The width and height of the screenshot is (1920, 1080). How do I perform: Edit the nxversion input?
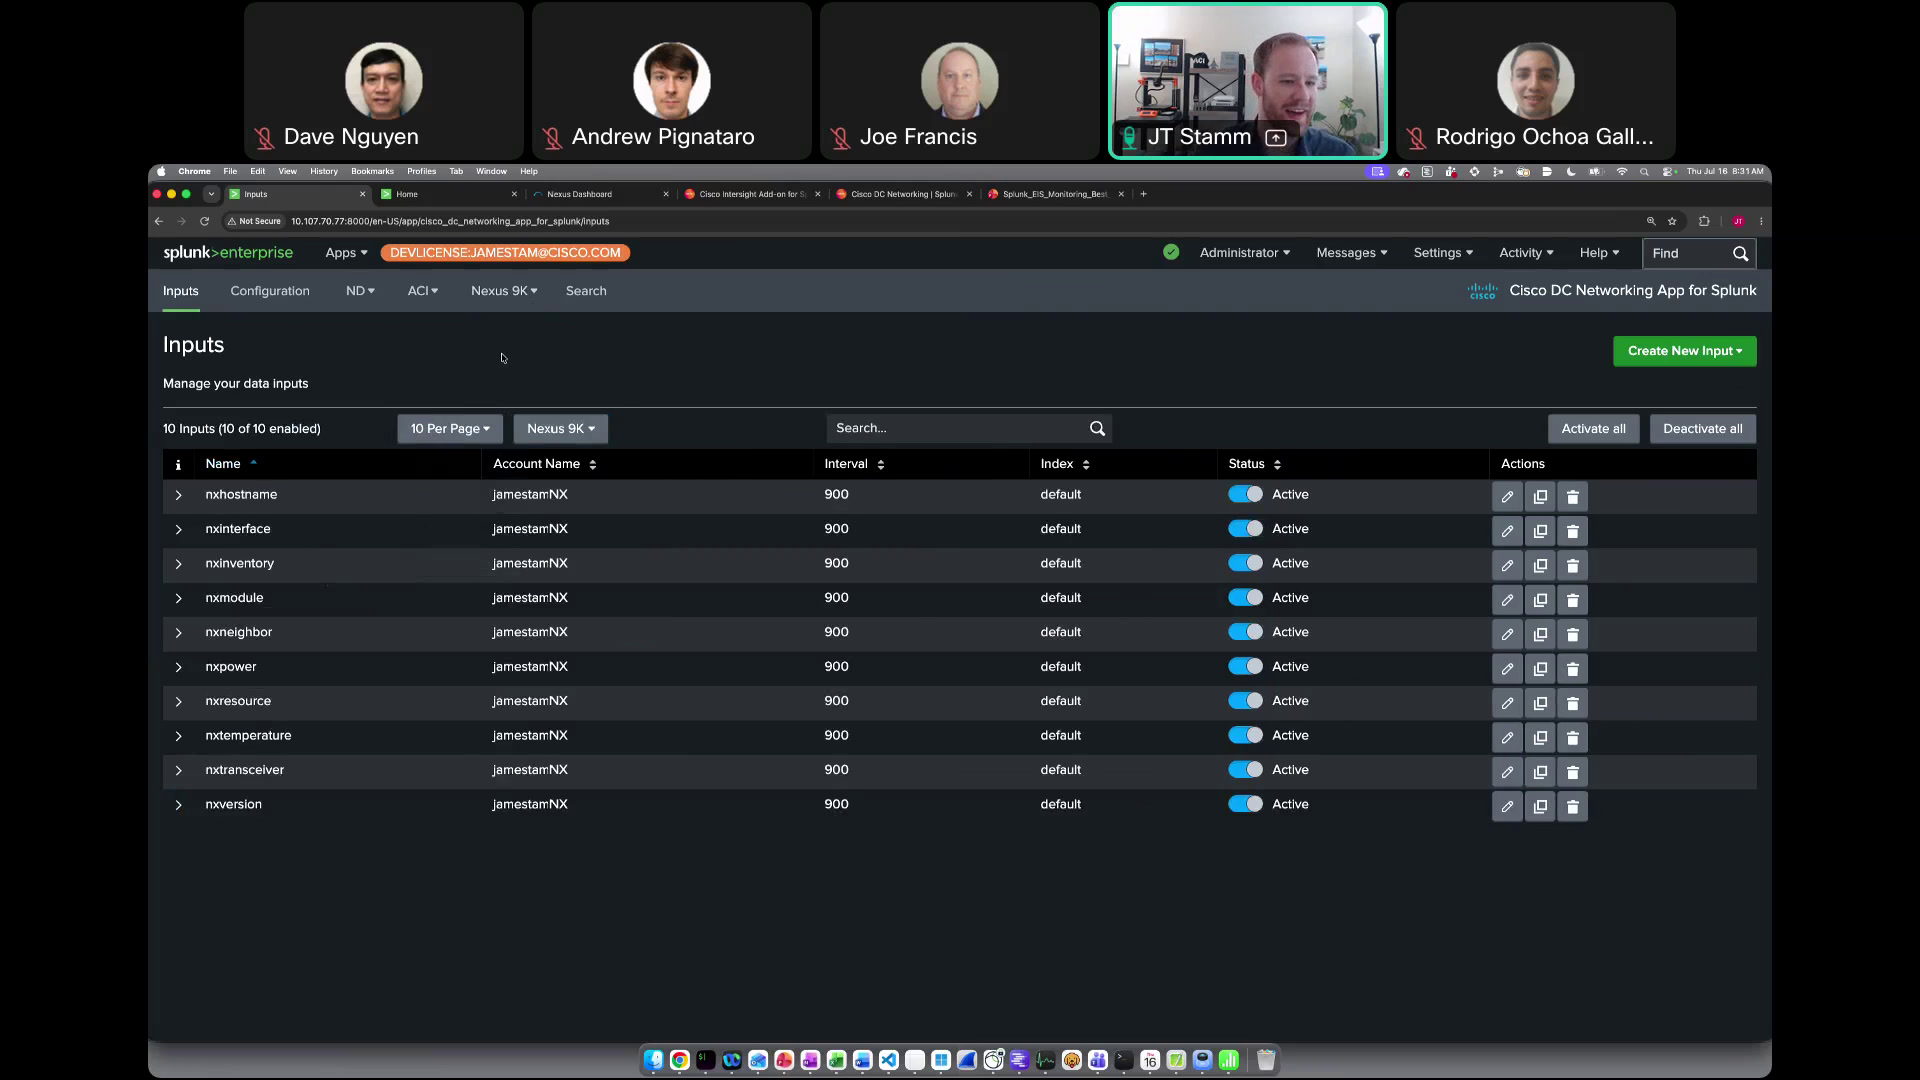(x=1507, y=807)
